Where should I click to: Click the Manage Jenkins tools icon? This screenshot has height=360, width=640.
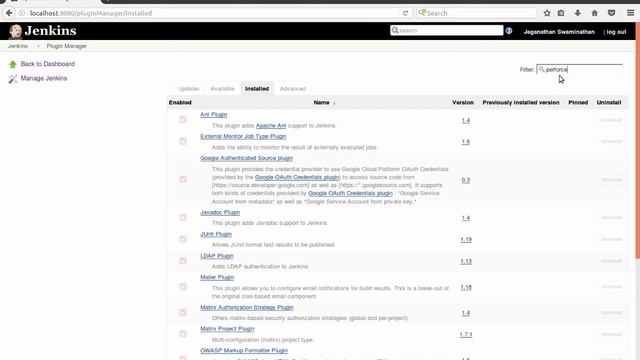coord(13,78)
